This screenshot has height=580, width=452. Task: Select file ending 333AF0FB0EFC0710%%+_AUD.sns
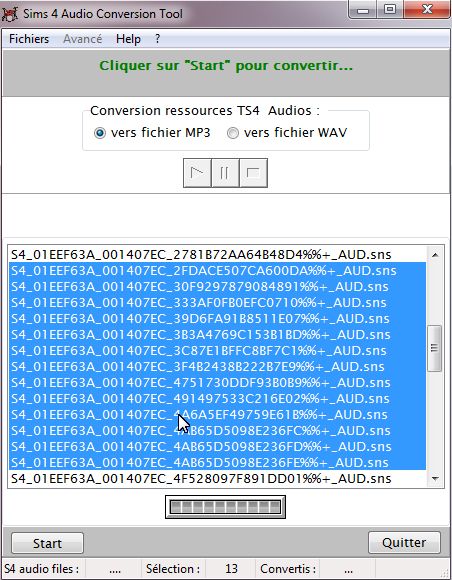coord(217,303)
